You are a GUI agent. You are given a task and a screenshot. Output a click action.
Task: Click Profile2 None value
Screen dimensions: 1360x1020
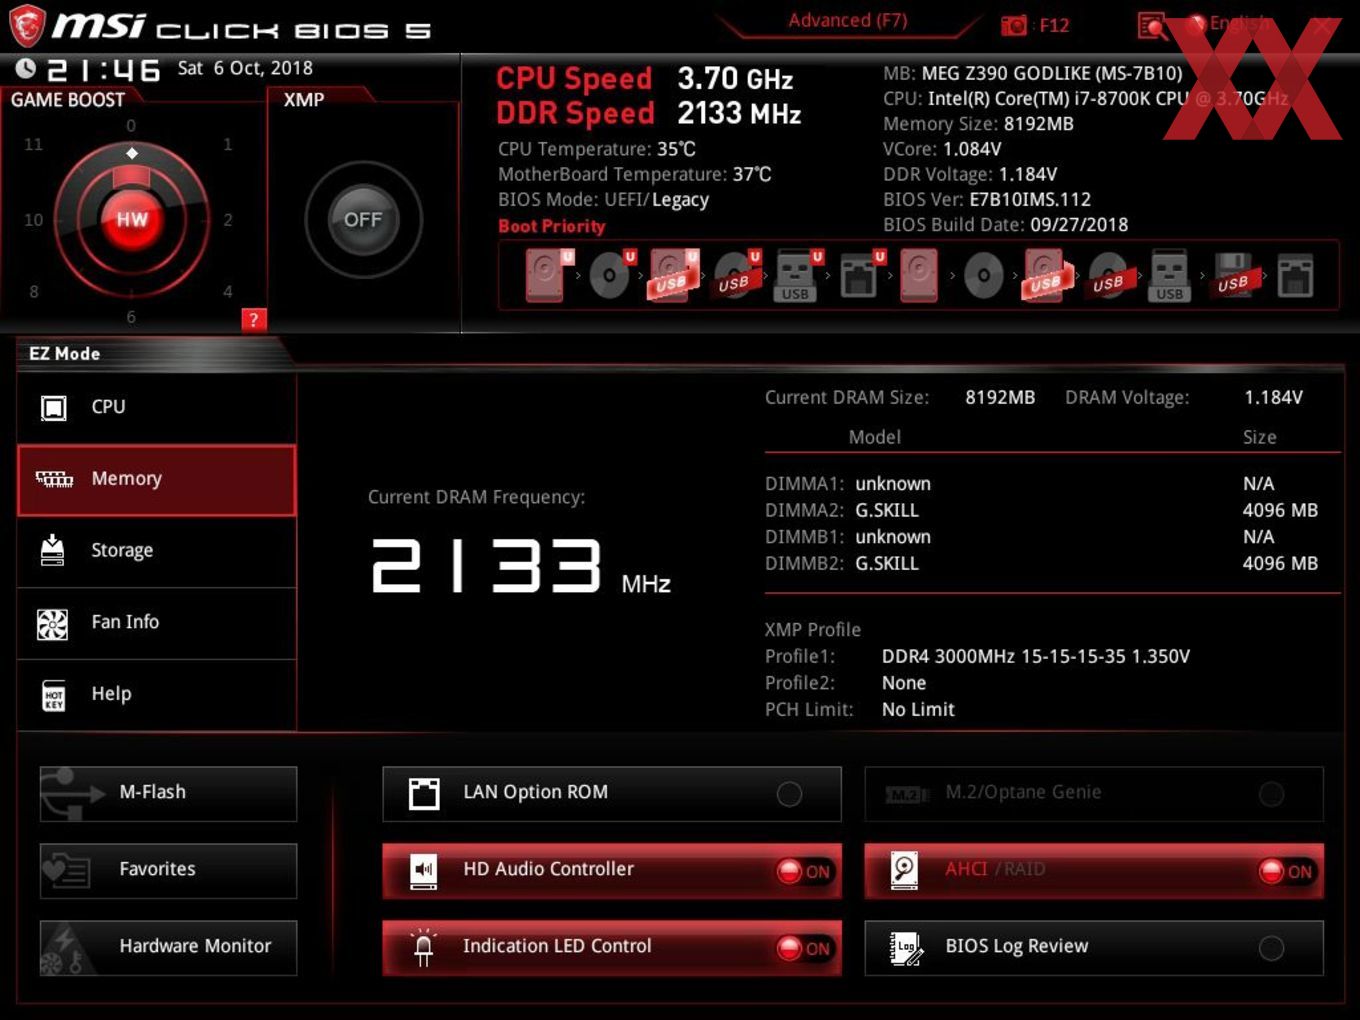904,683
